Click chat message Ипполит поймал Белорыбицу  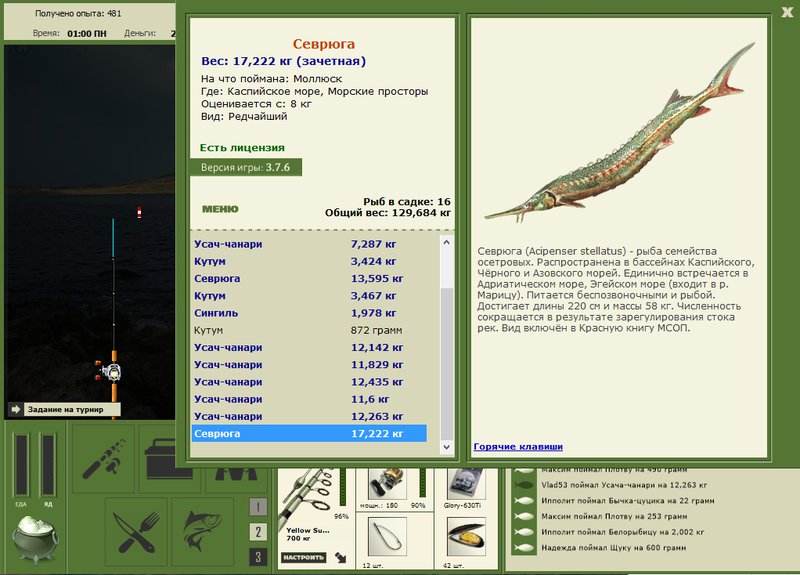622,532
